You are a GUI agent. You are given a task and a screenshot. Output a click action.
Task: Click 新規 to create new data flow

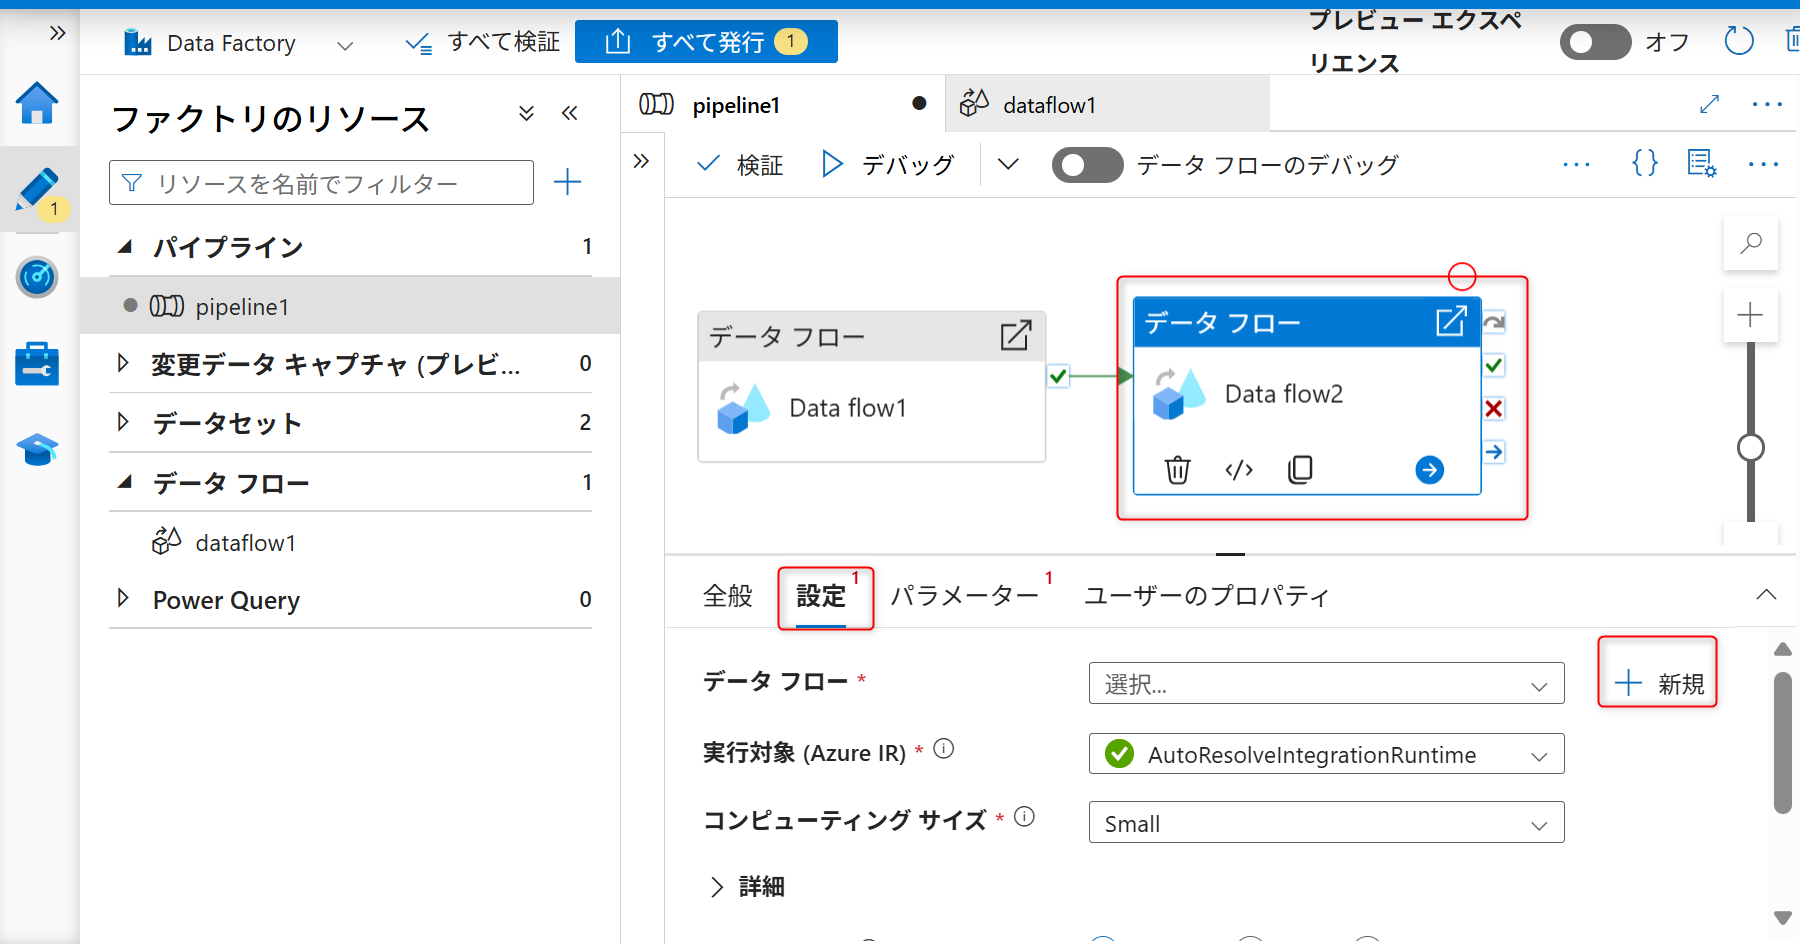tap(1658, 683)
